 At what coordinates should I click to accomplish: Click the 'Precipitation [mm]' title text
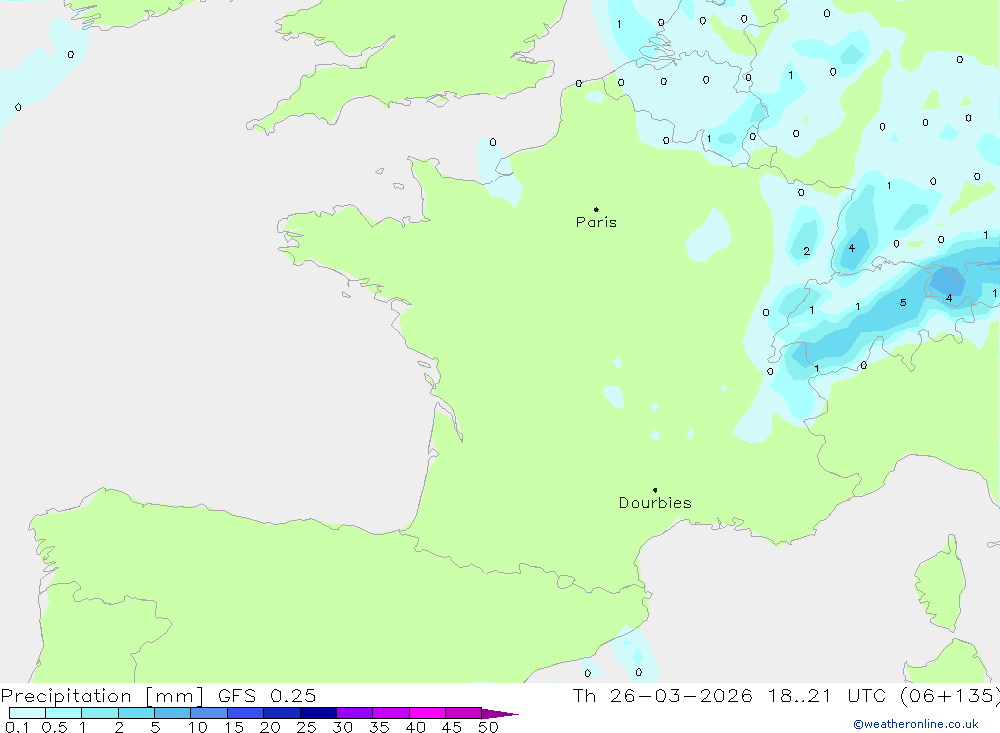pyautogui.click(x=102, y=696)
